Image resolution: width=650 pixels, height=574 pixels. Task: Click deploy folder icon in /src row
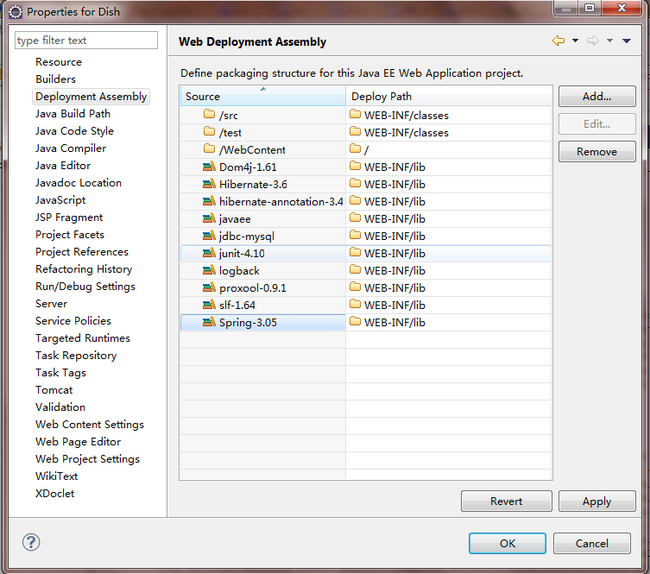(x=355, y=114)
